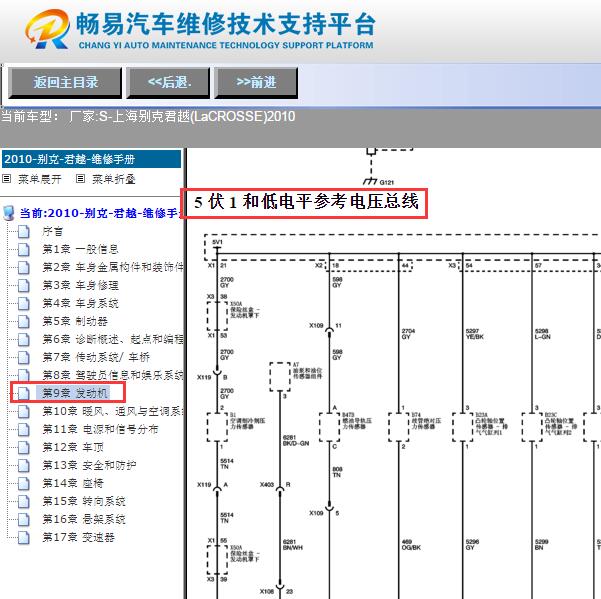
Task: Click the 6281 BK/D-GN wire label
Action: coord(296,440)
